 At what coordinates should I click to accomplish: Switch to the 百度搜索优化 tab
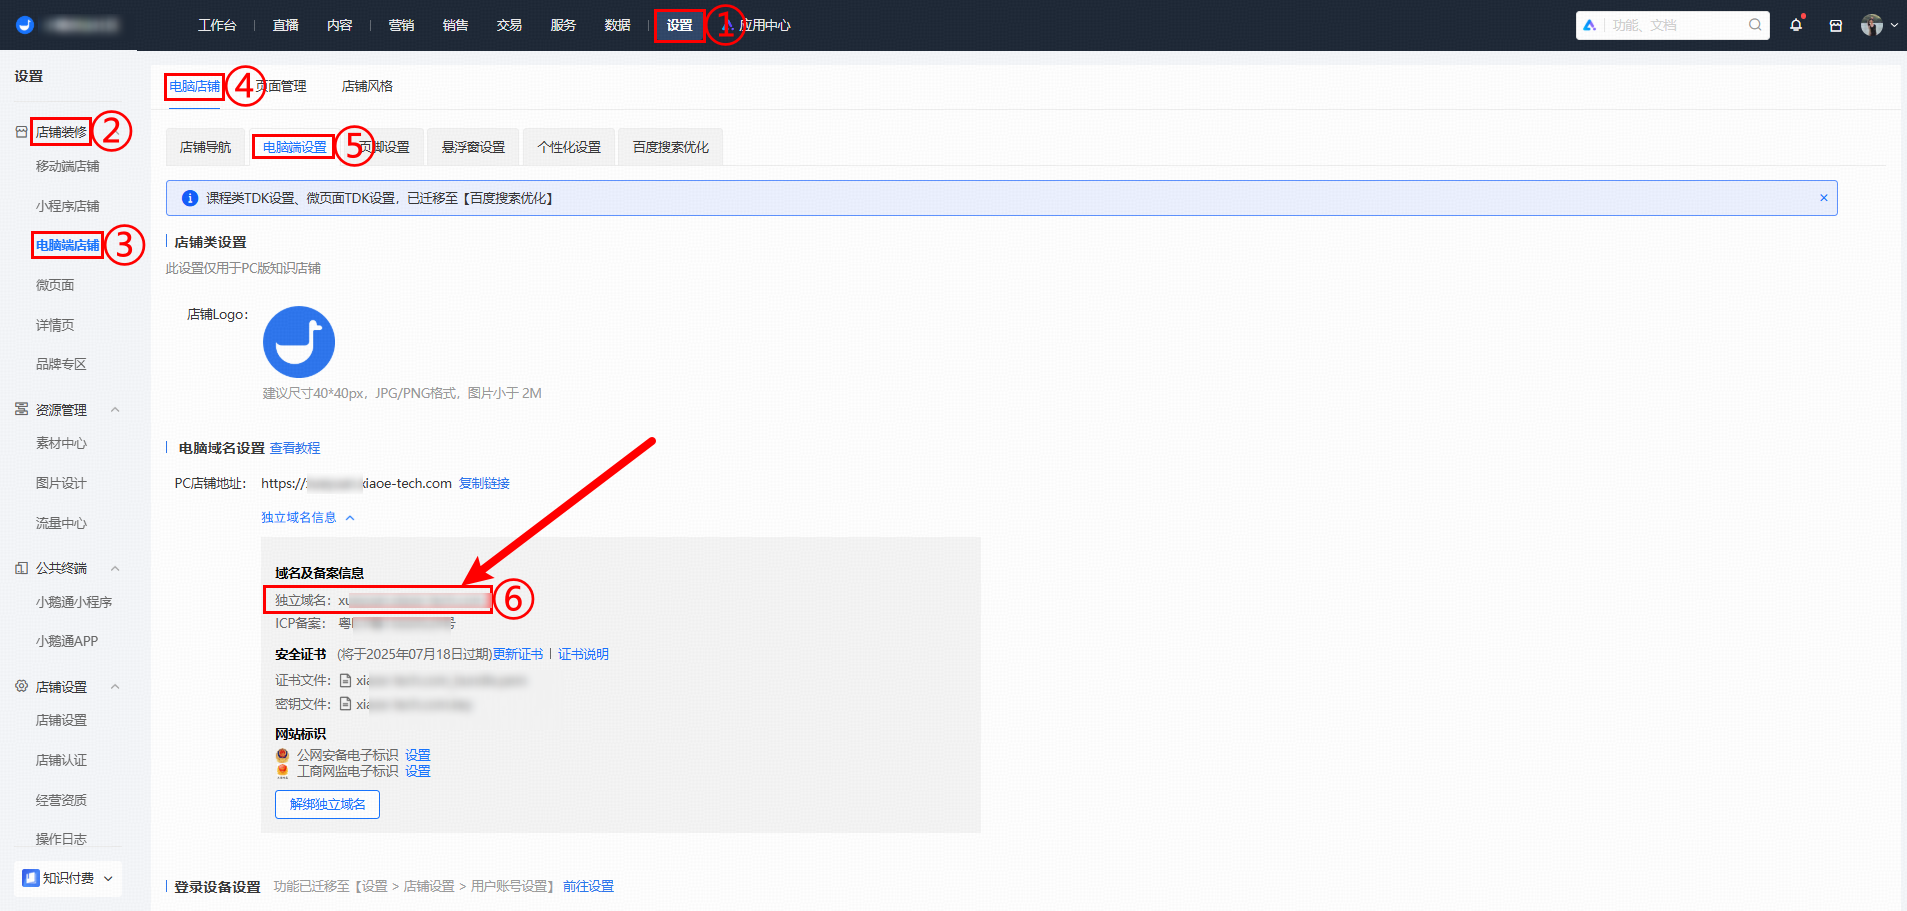pos(670,147)
